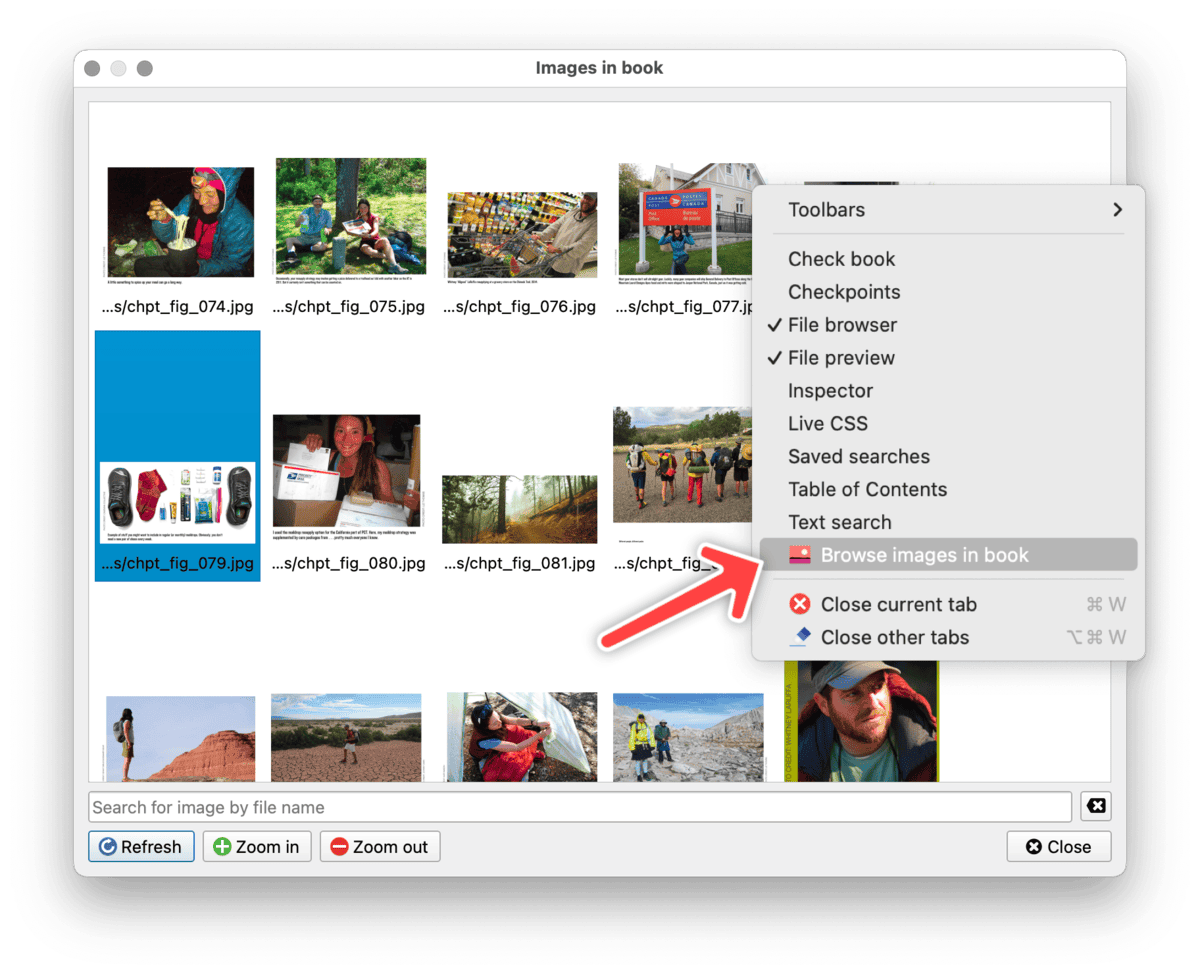Focus the Search for image by file name field
This screenshot has width=1200, height=974.
click(x=580, y=807)
